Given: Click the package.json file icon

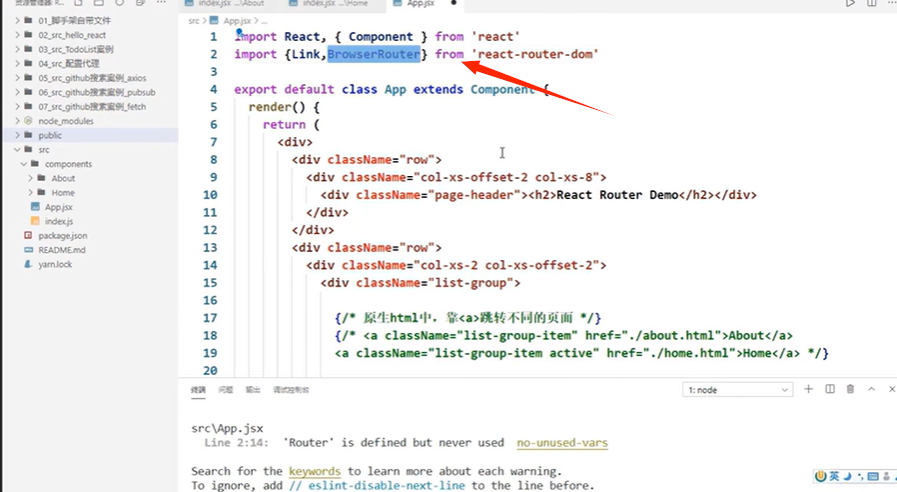Looking at the screenshot, I should [28, 235].
